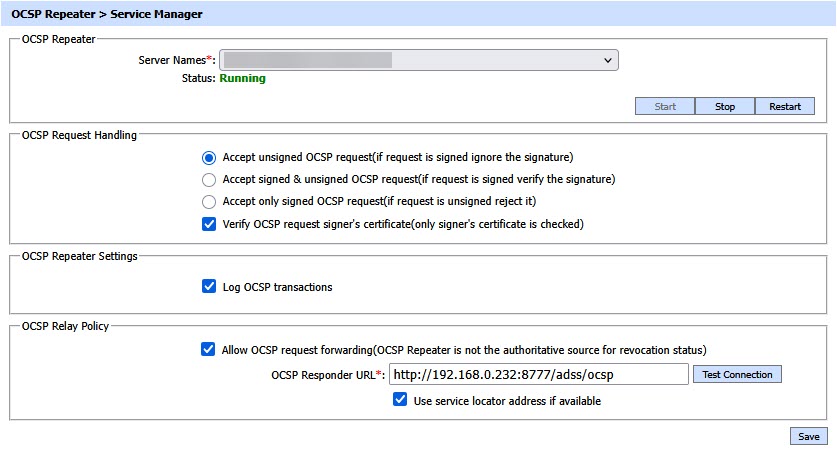Screen dimensions: 837x449
Task: Click the OCSP Request Handling section heading
Action: (79, 134)
